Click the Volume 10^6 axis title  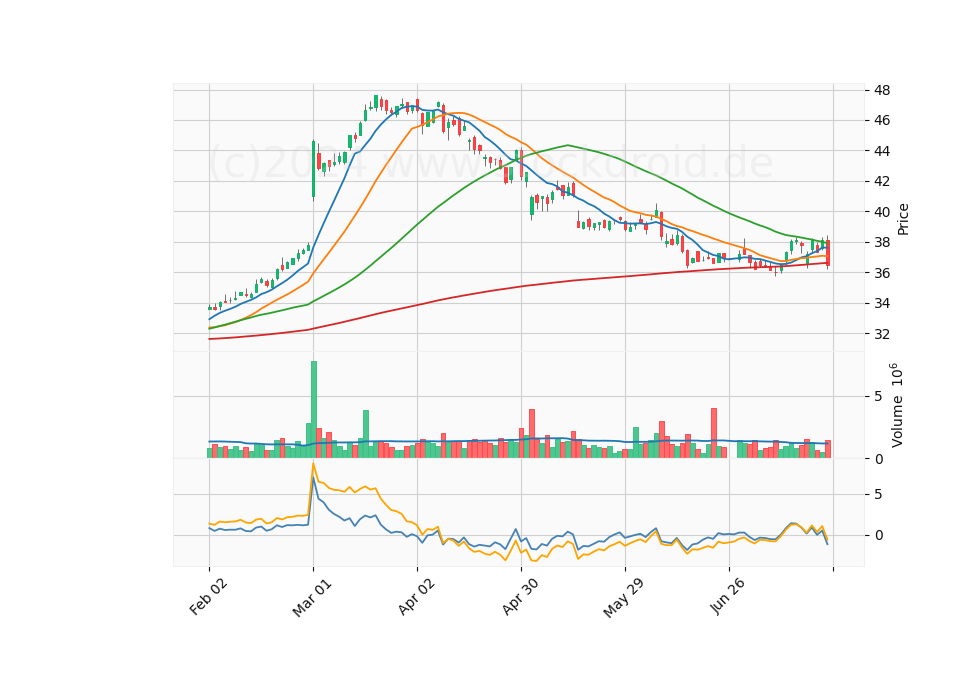point(896,405)
